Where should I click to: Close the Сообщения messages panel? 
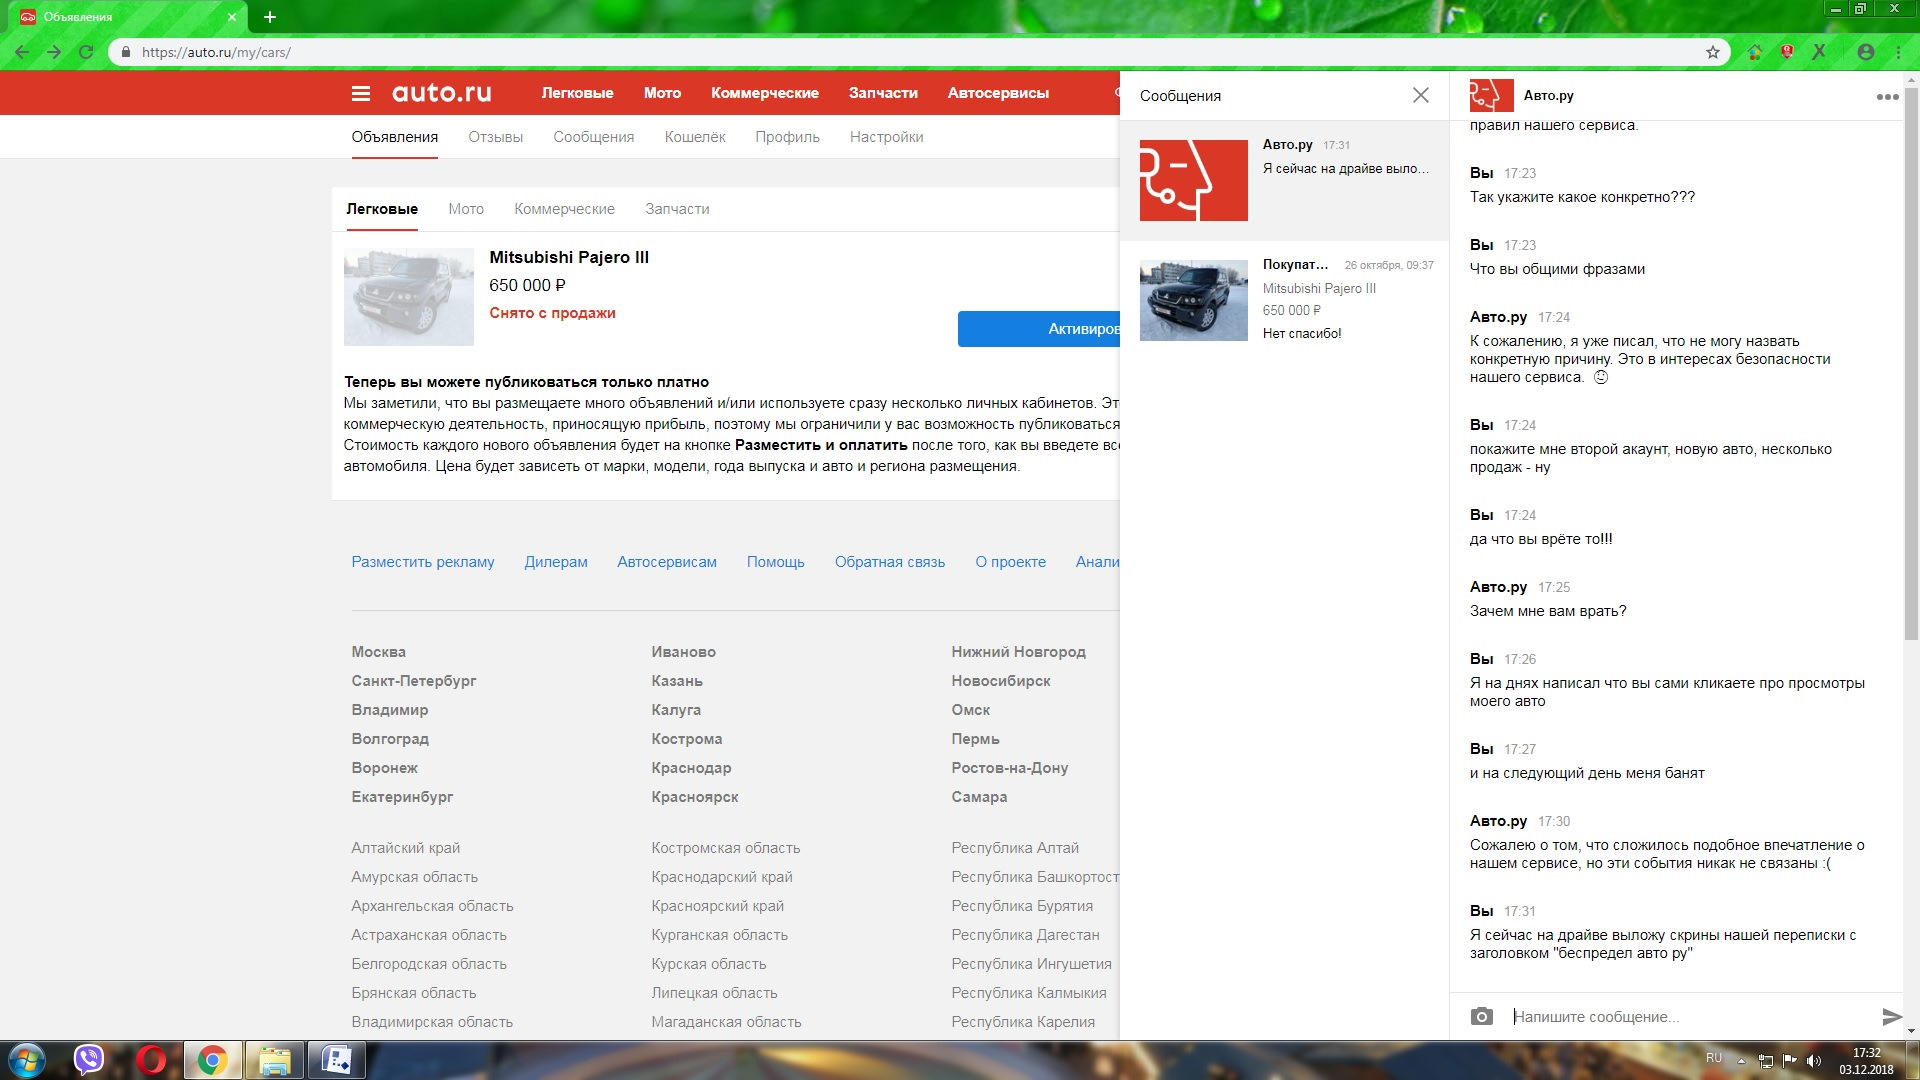click(1420, 95)
